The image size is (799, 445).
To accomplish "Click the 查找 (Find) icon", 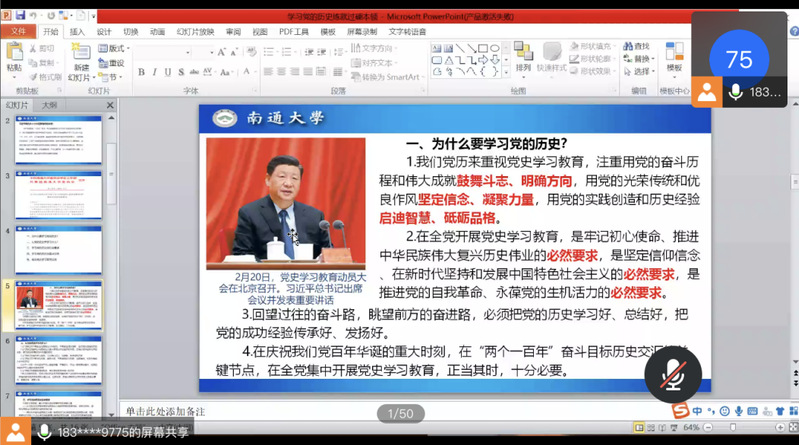I will click(x=636, y=46).
